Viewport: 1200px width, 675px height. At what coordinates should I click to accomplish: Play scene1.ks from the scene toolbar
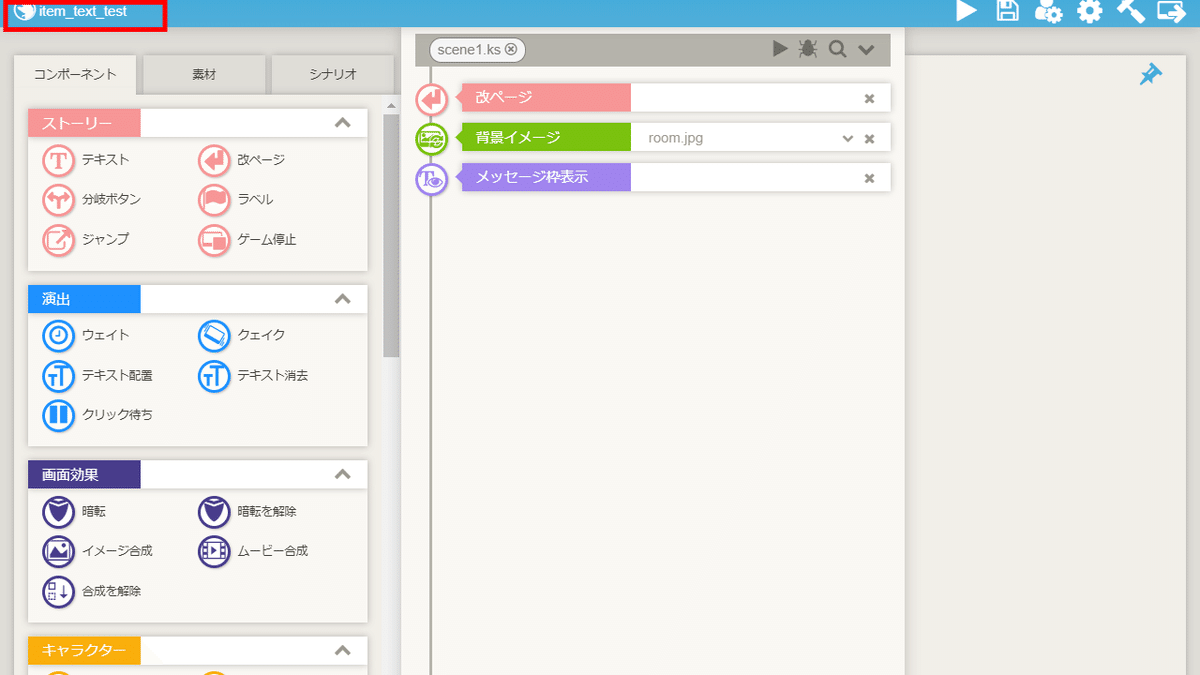click(780, 49)
